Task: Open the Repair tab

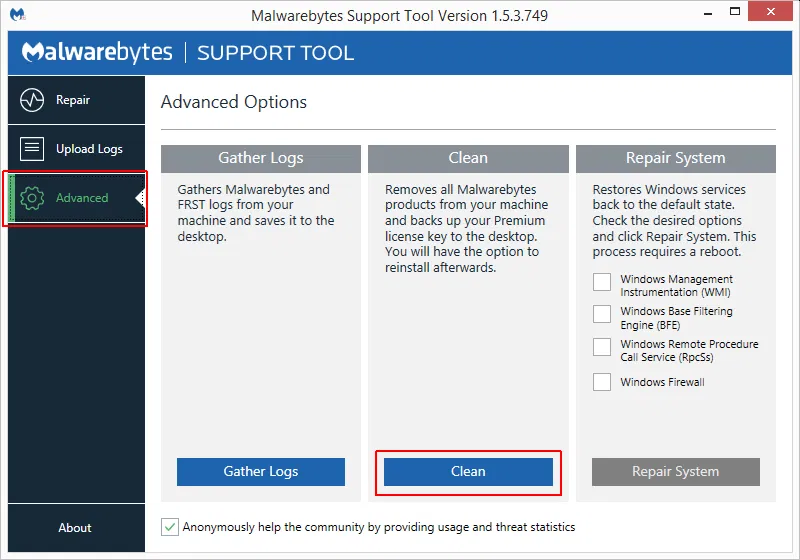Action: pyautogui.click(x=73, y=100)
